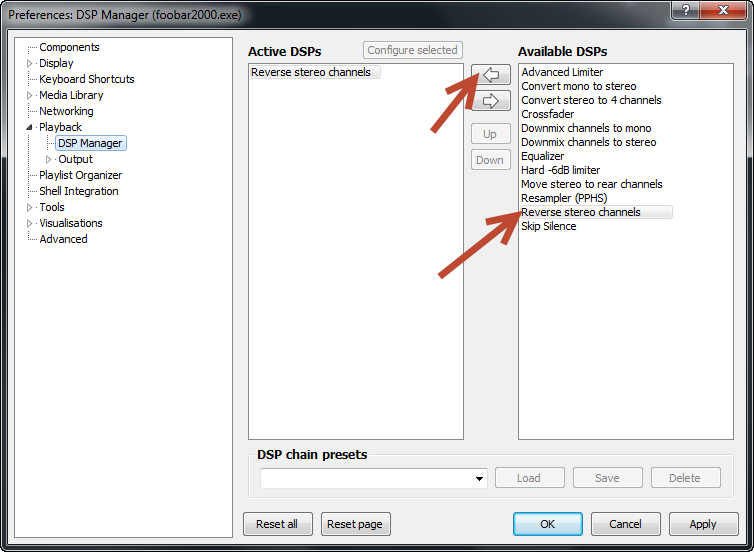Click the Apply button
The width and height of the screenshot is (754, 552).
pyautogui.click(x=704, y=524)
